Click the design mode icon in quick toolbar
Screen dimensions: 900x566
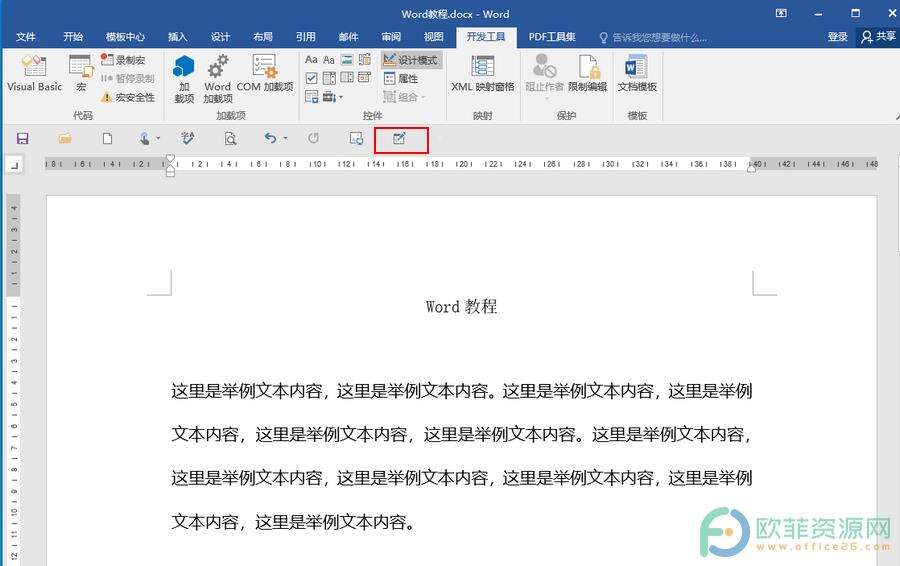pos(400,139)
